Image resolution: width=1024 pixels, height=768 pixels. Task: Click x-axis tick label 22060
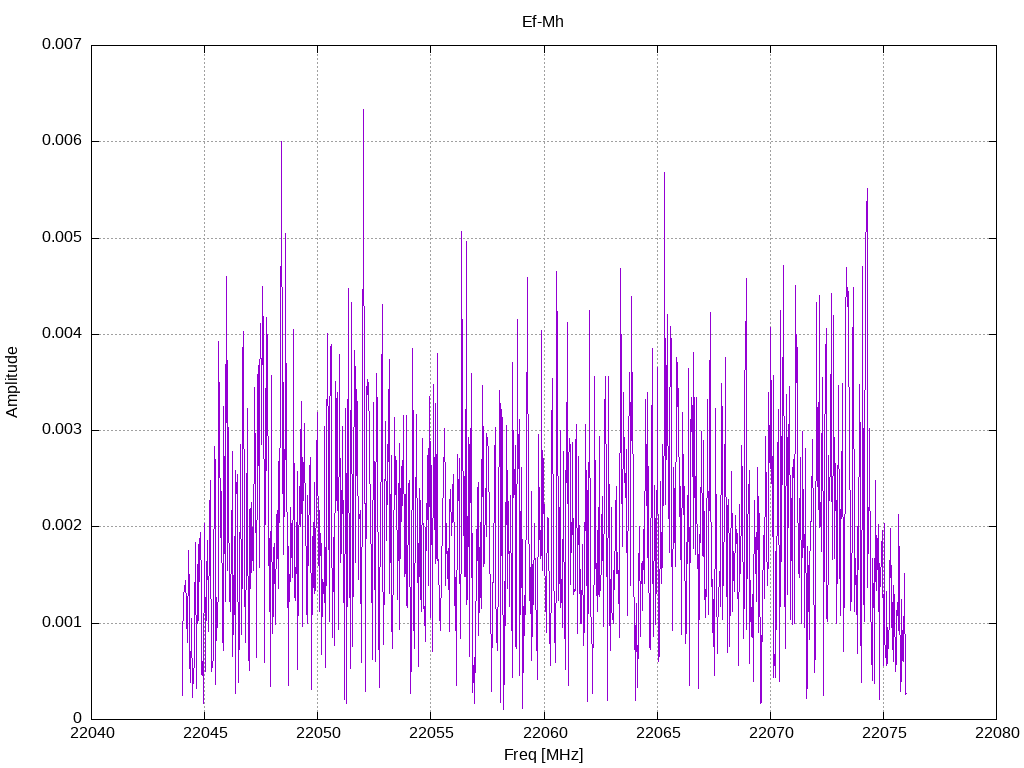pos(544,733)
